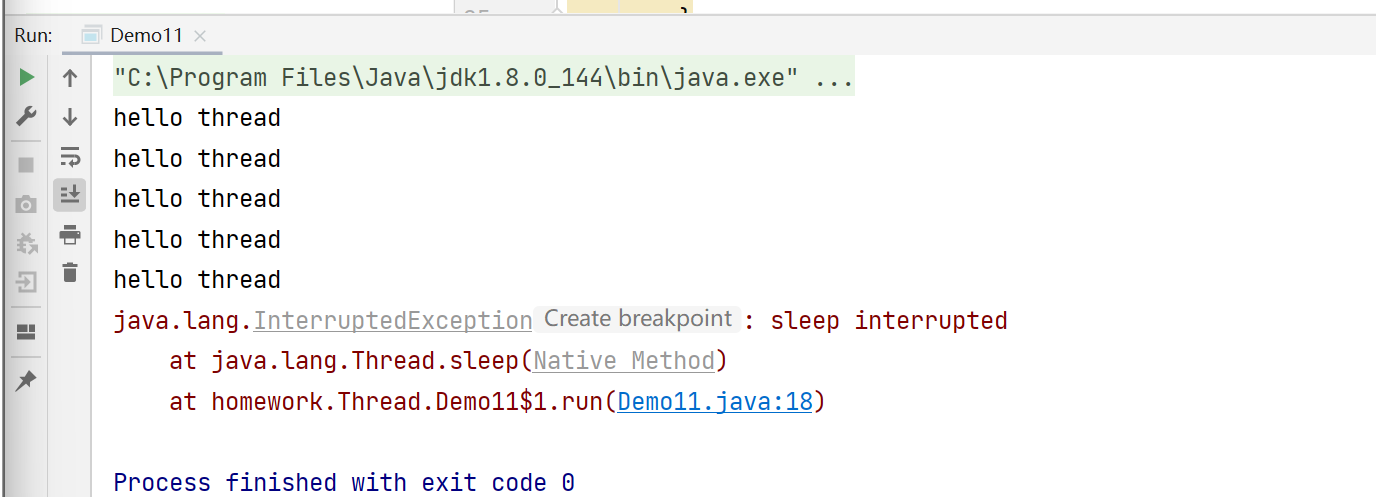
Task: Close the Demo11 run tab
Action: click(x=200, y=36)
